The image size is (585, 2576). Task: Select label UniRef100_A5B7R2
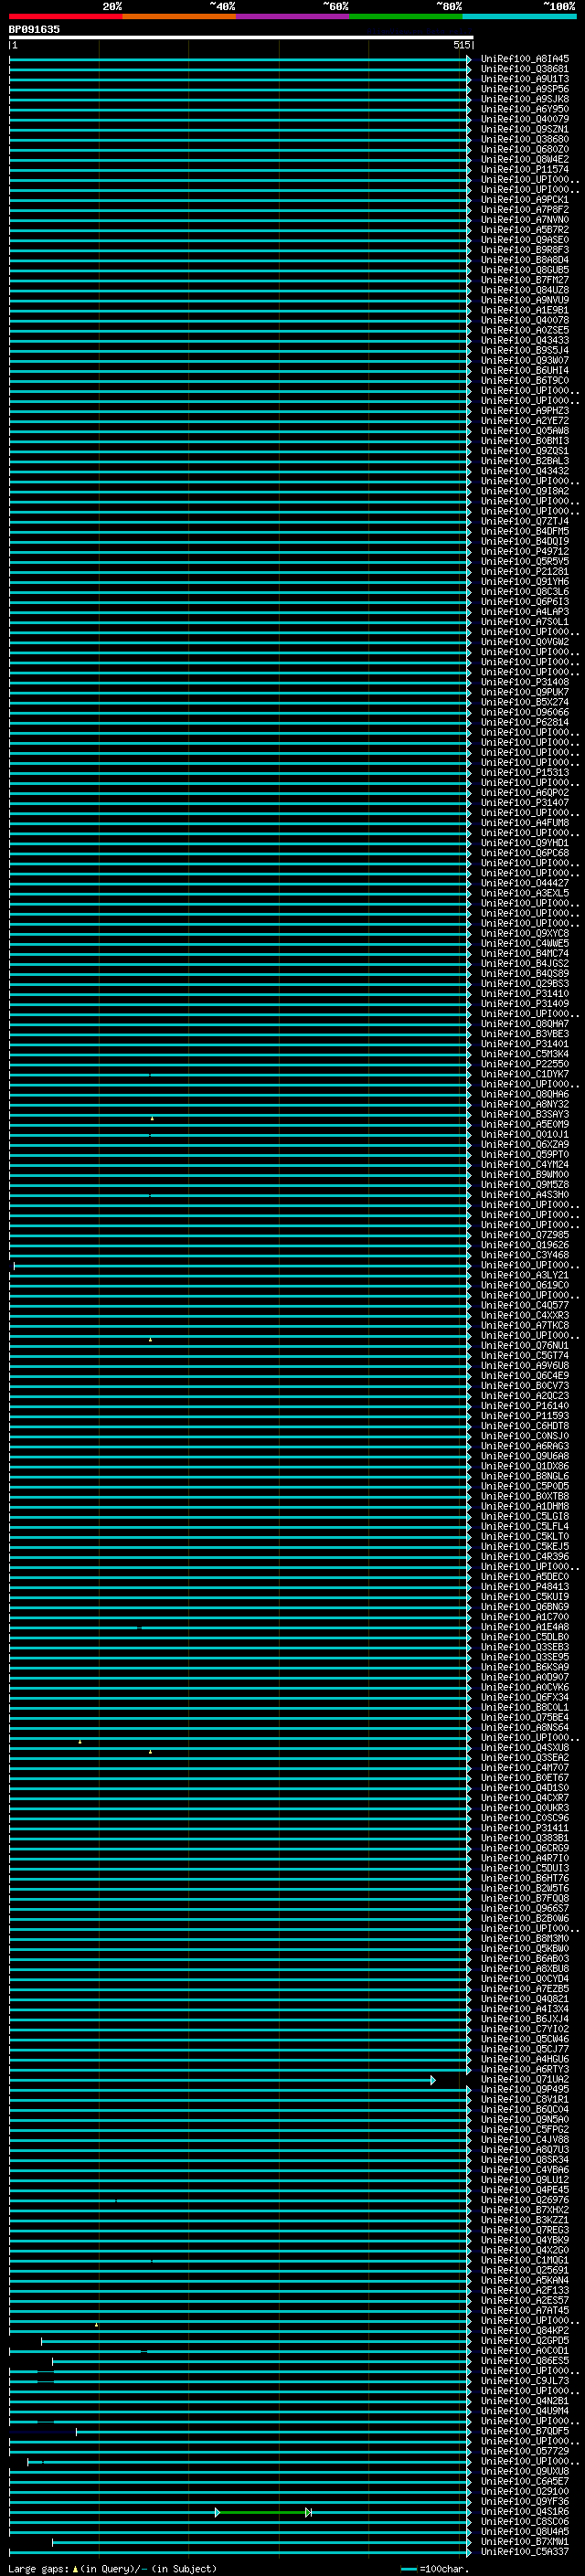(x=524, y=230)
